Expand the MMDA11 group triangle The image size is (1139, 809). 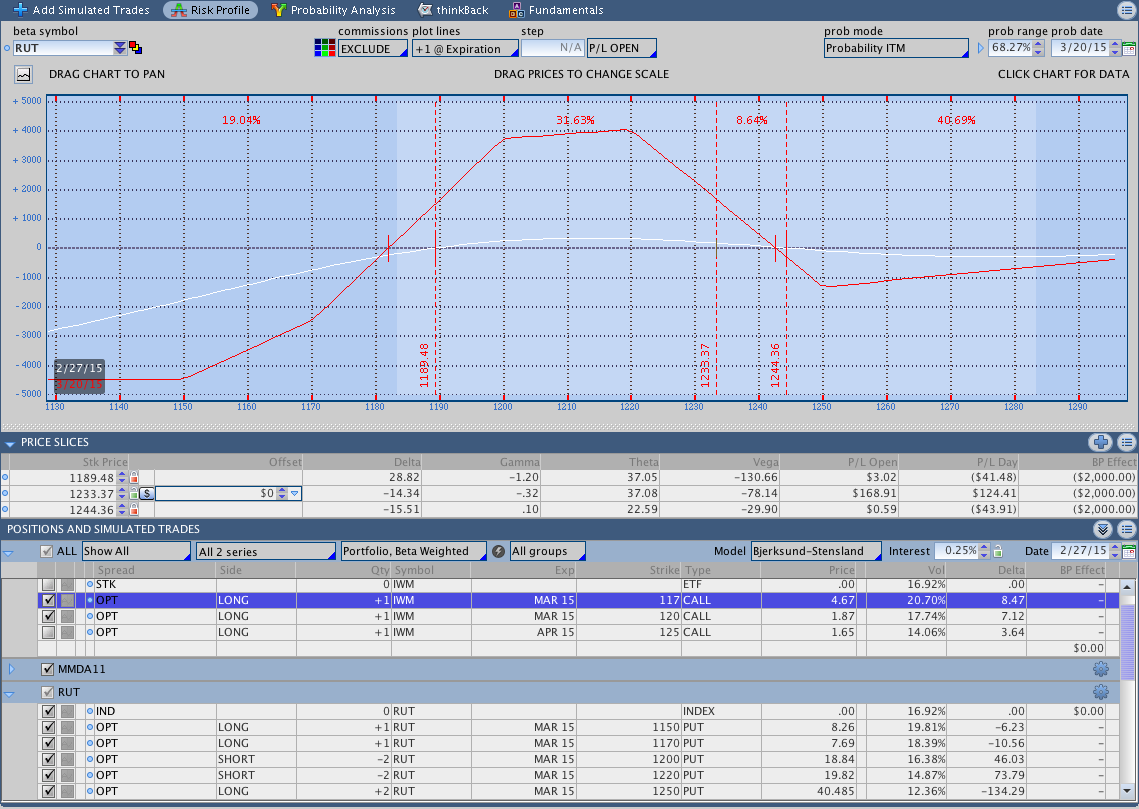click(x=11, y=669)
